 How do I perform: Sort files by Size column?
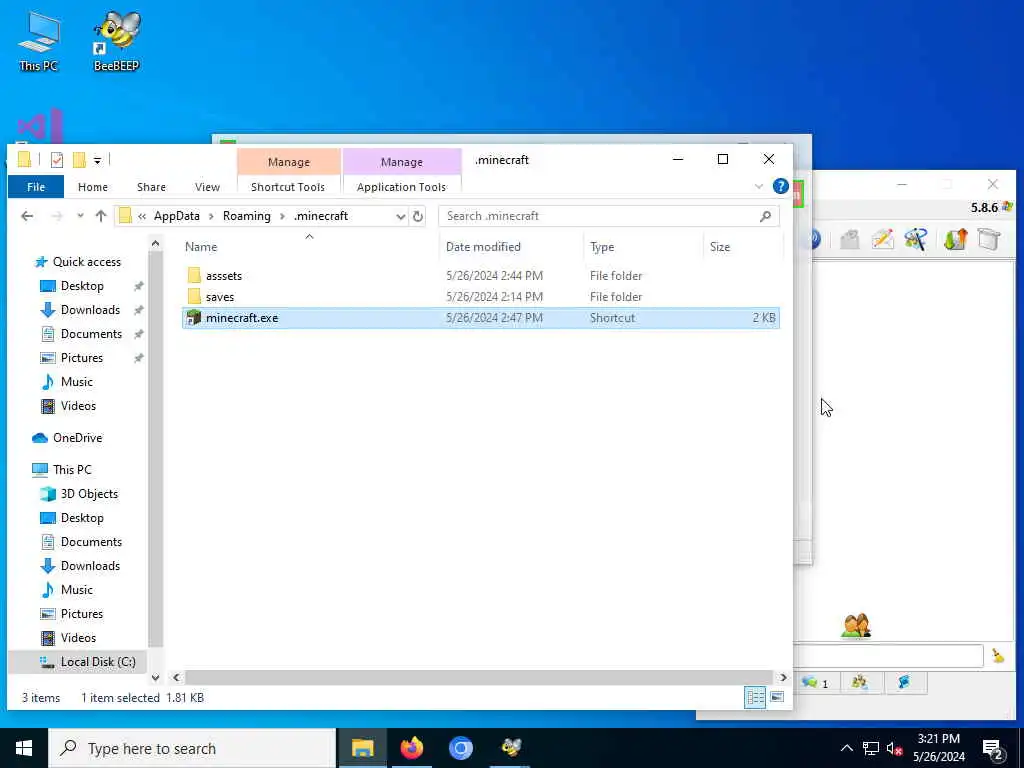[720, 247]
